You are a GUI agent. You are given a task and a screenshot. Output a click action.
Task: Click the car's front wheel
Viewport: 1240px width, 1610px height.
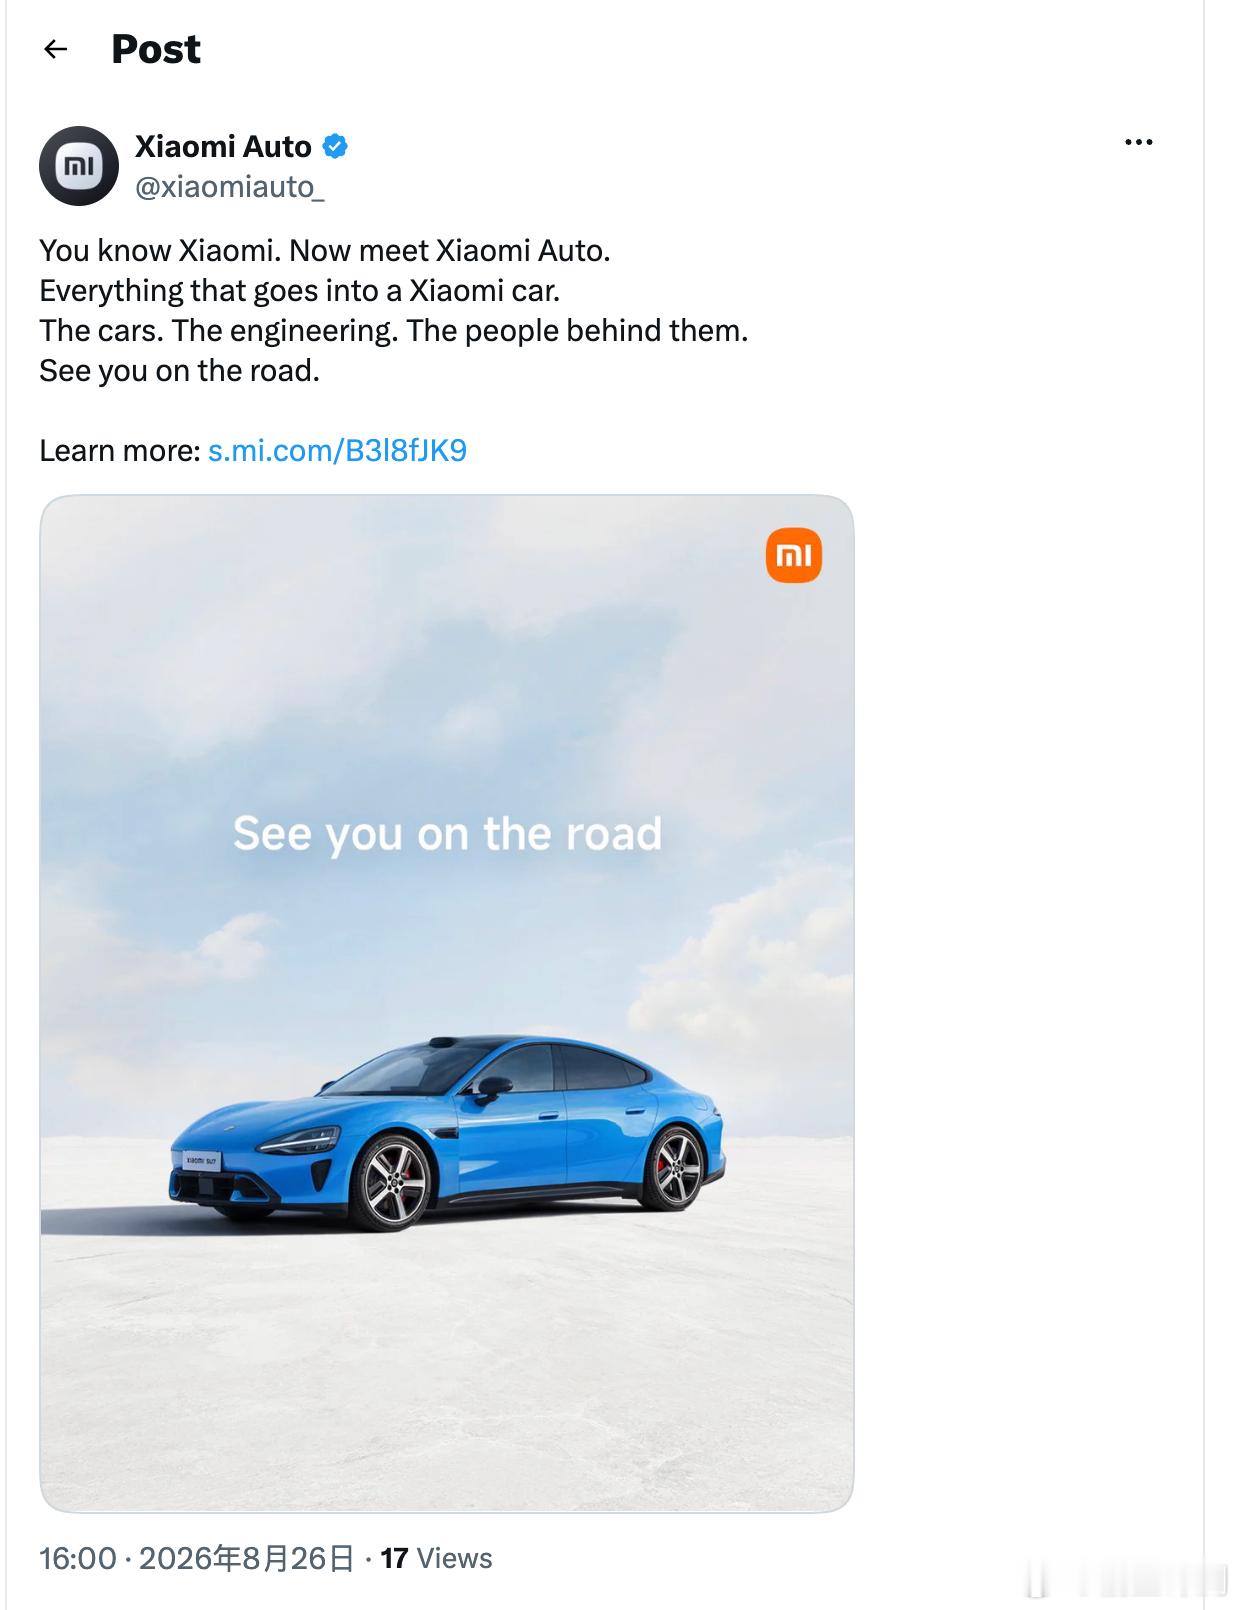(x=392, y=1181)
